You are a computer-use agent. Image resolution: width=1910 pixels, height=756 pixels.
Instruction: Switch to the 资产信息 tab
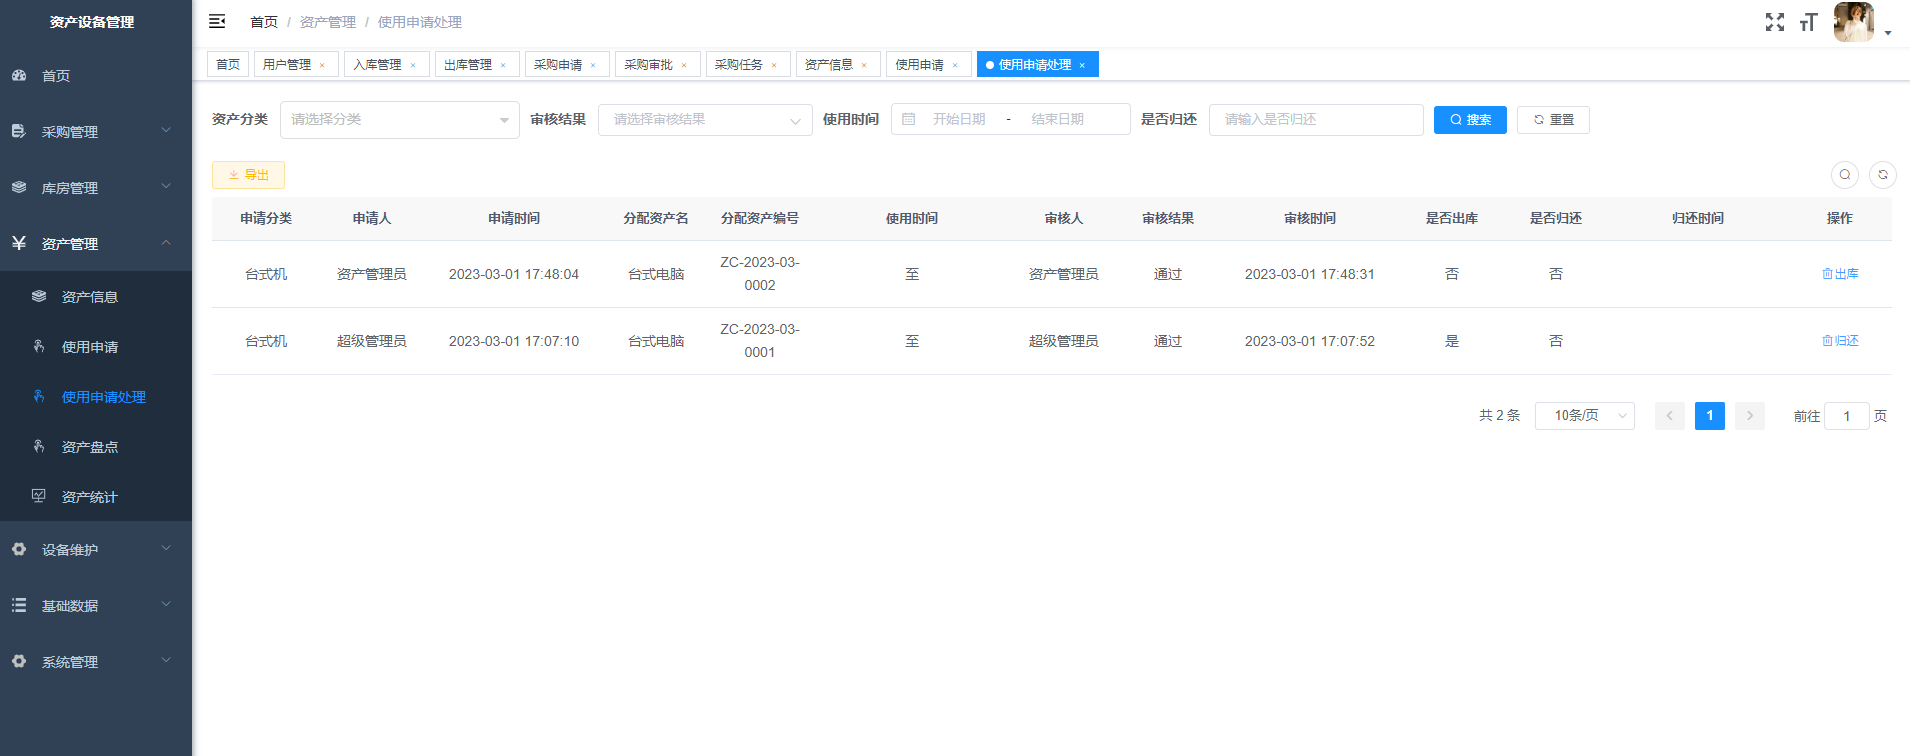829,64
